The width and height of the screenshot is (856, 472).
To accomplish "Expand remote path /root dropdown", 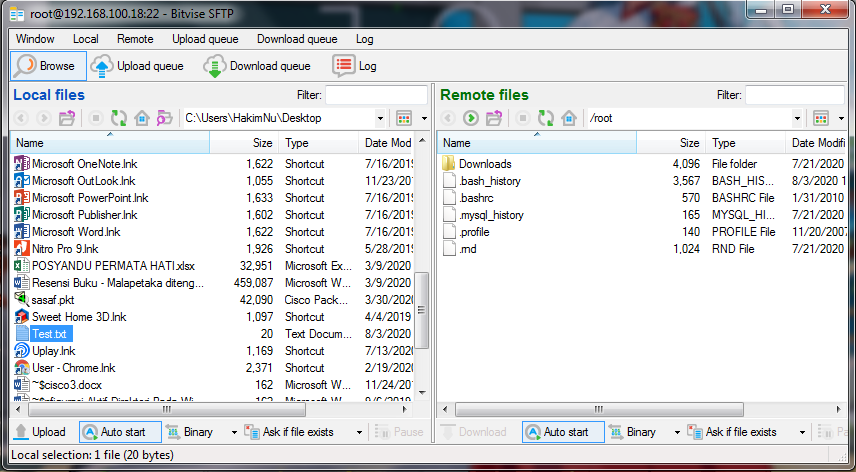I will click(x=797, y=118).
